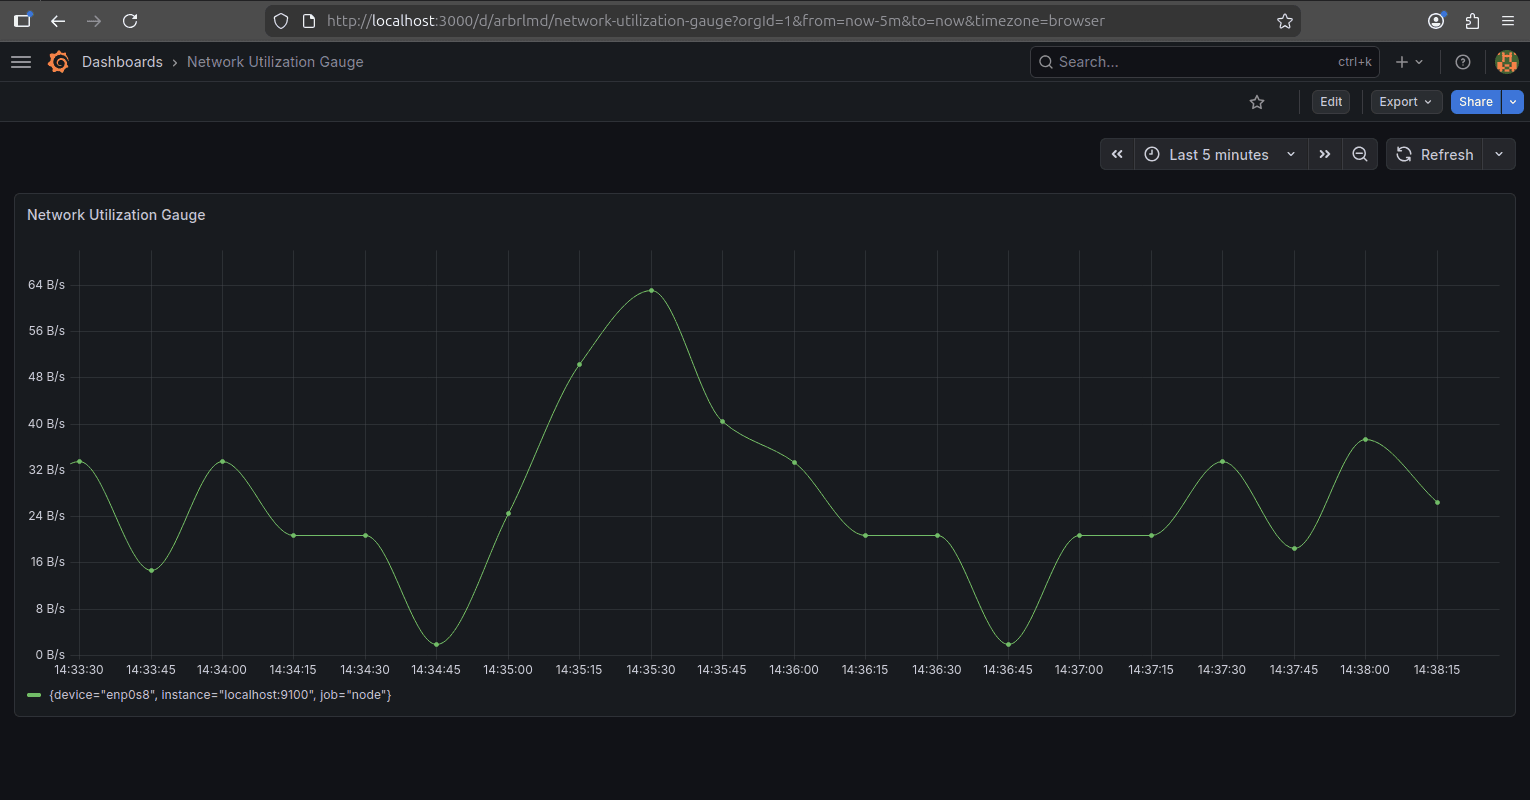Click the Network Utilization Gauge panel title

pos(116,215)
